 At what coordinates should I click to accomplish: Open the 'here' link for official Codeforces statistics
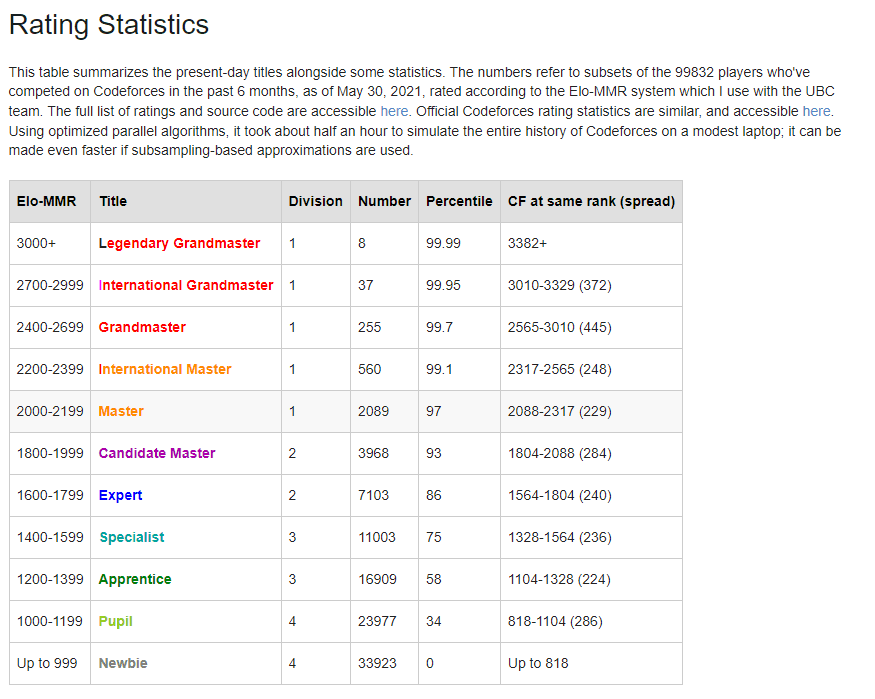click(816, 111)
